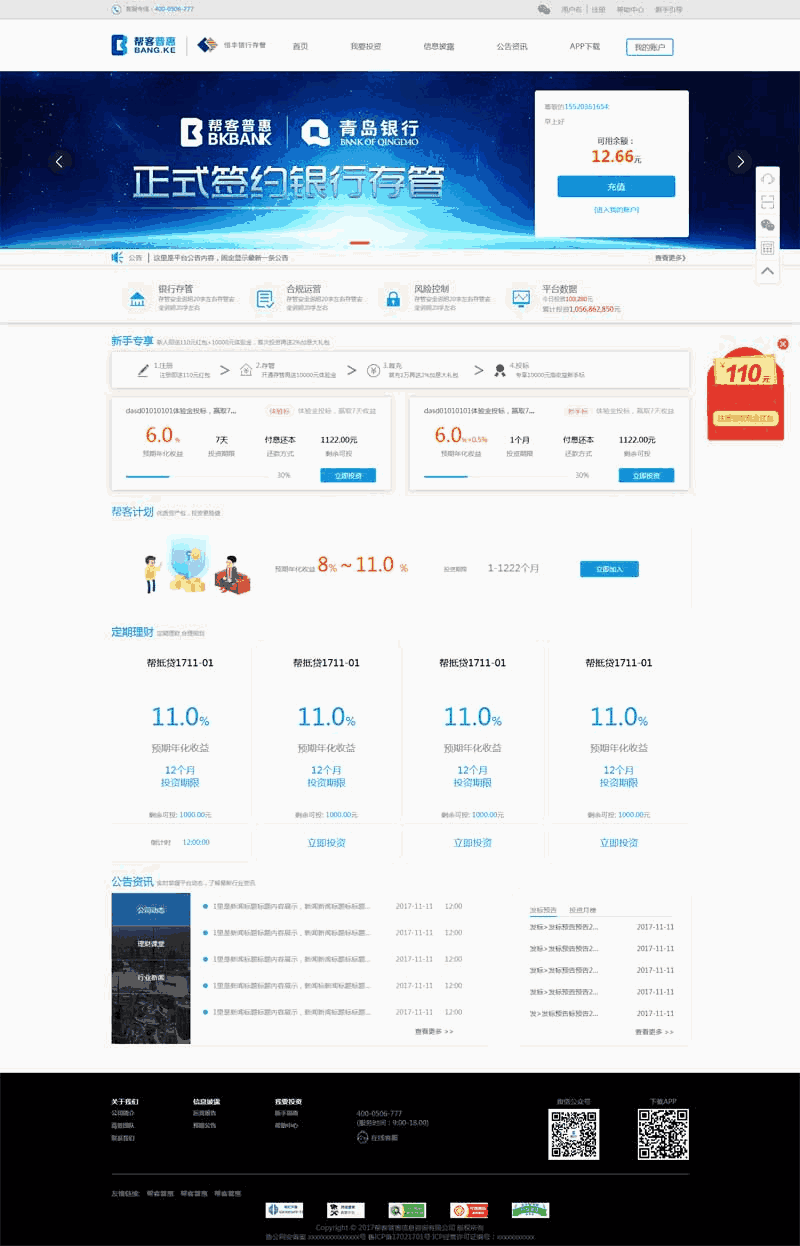Click the 合规运营 document icon
This screenshot has width=800, height=1246.
(264, 298)
